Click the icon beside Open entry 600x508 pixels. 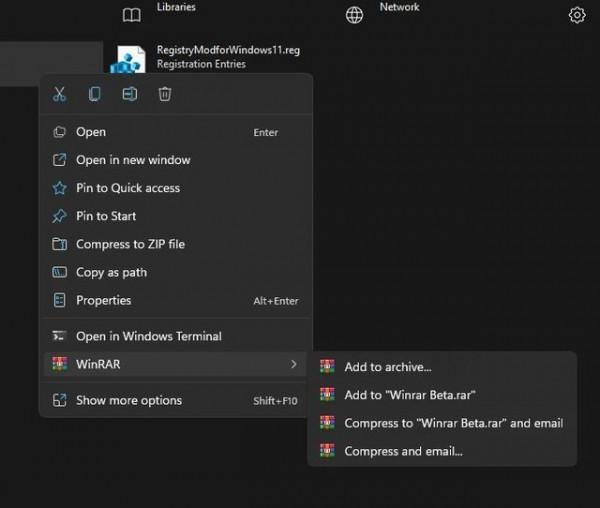point(59,132)
